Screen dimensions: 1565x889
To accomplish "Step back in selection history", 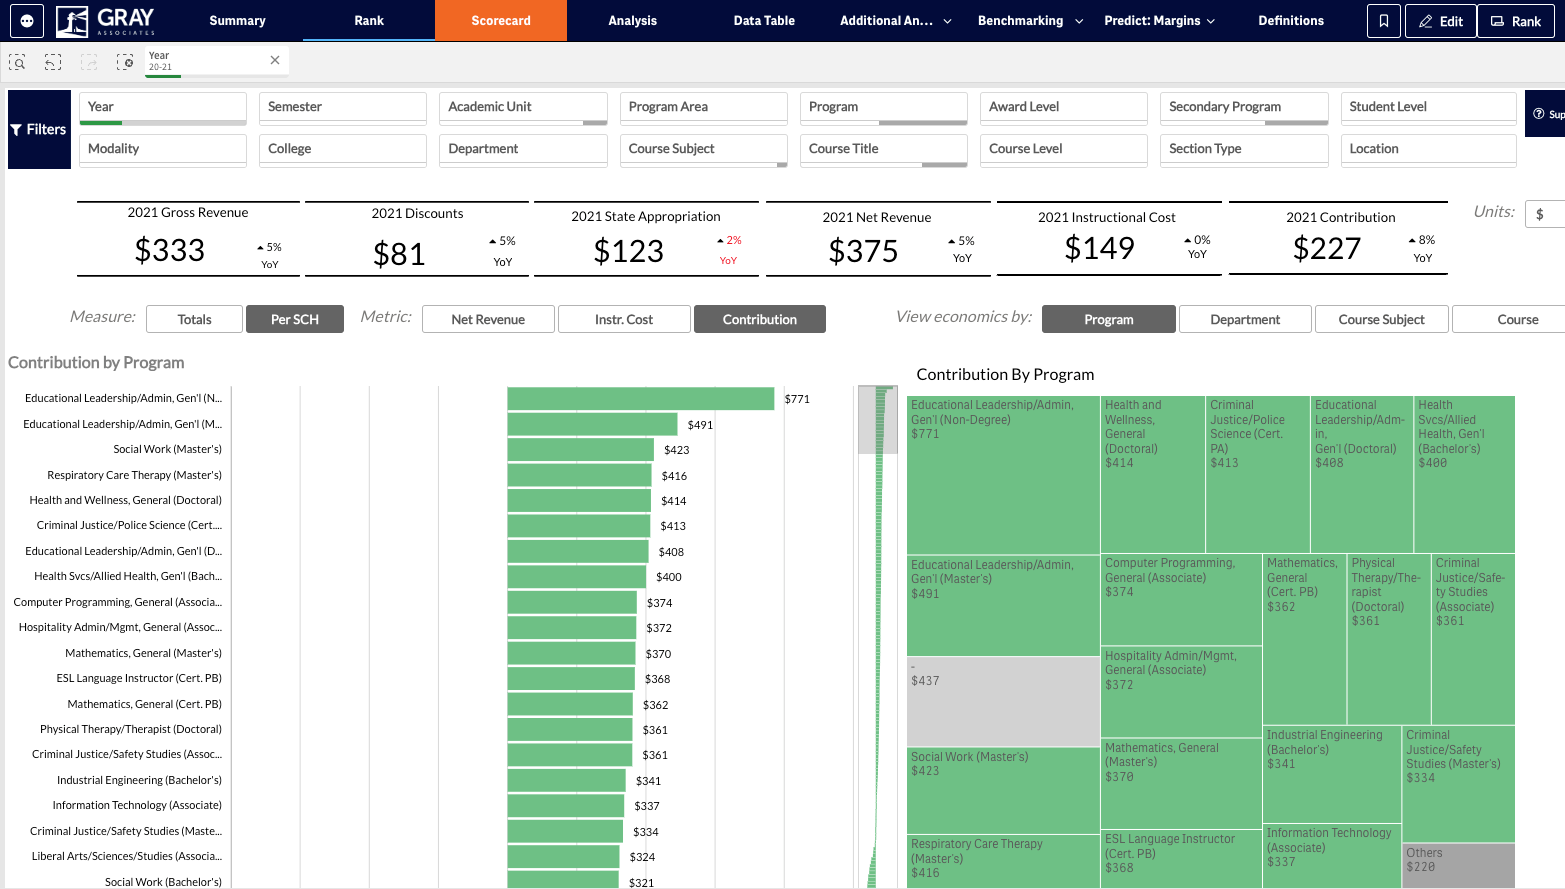I will (x=53, y=62).
